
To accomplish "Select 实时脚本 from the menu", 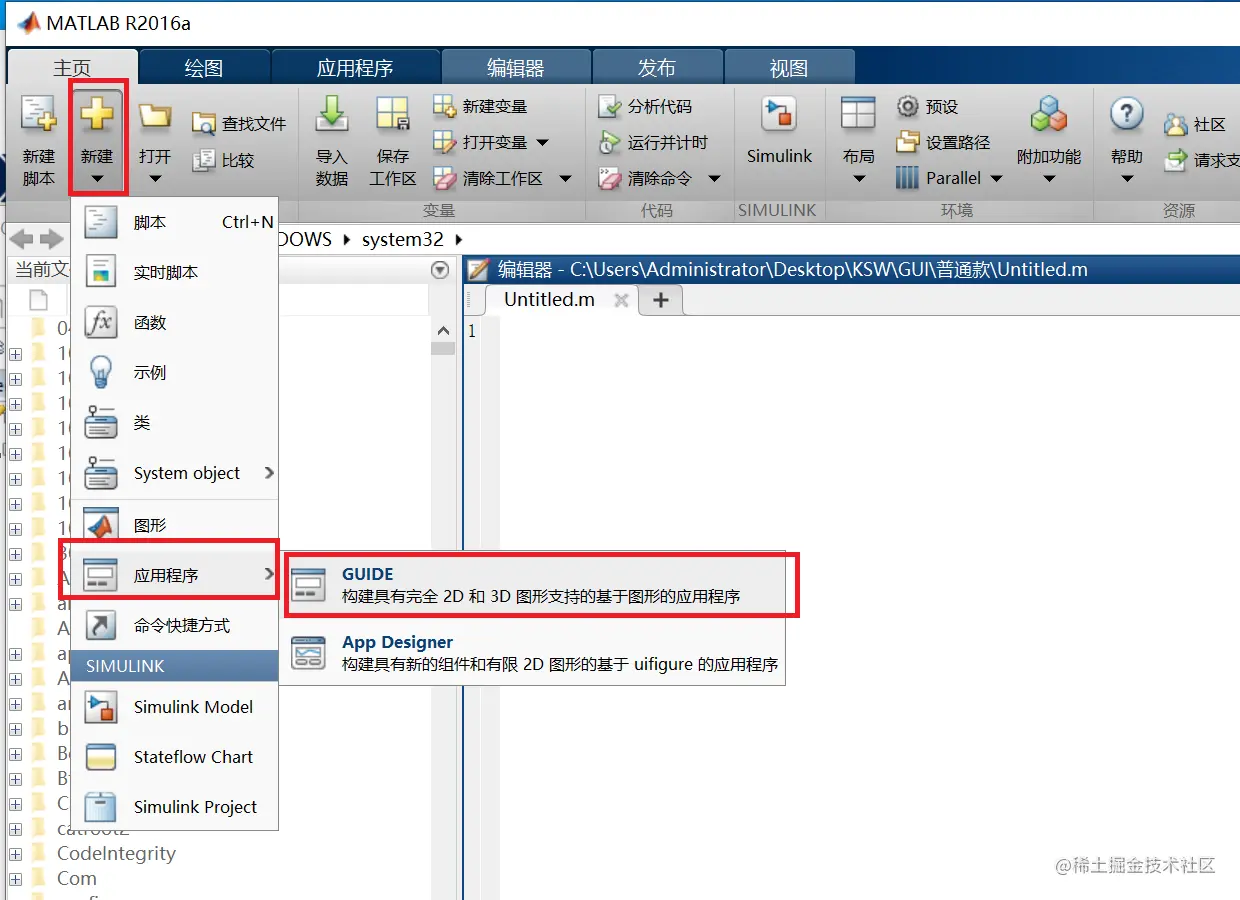I will 175,272.
